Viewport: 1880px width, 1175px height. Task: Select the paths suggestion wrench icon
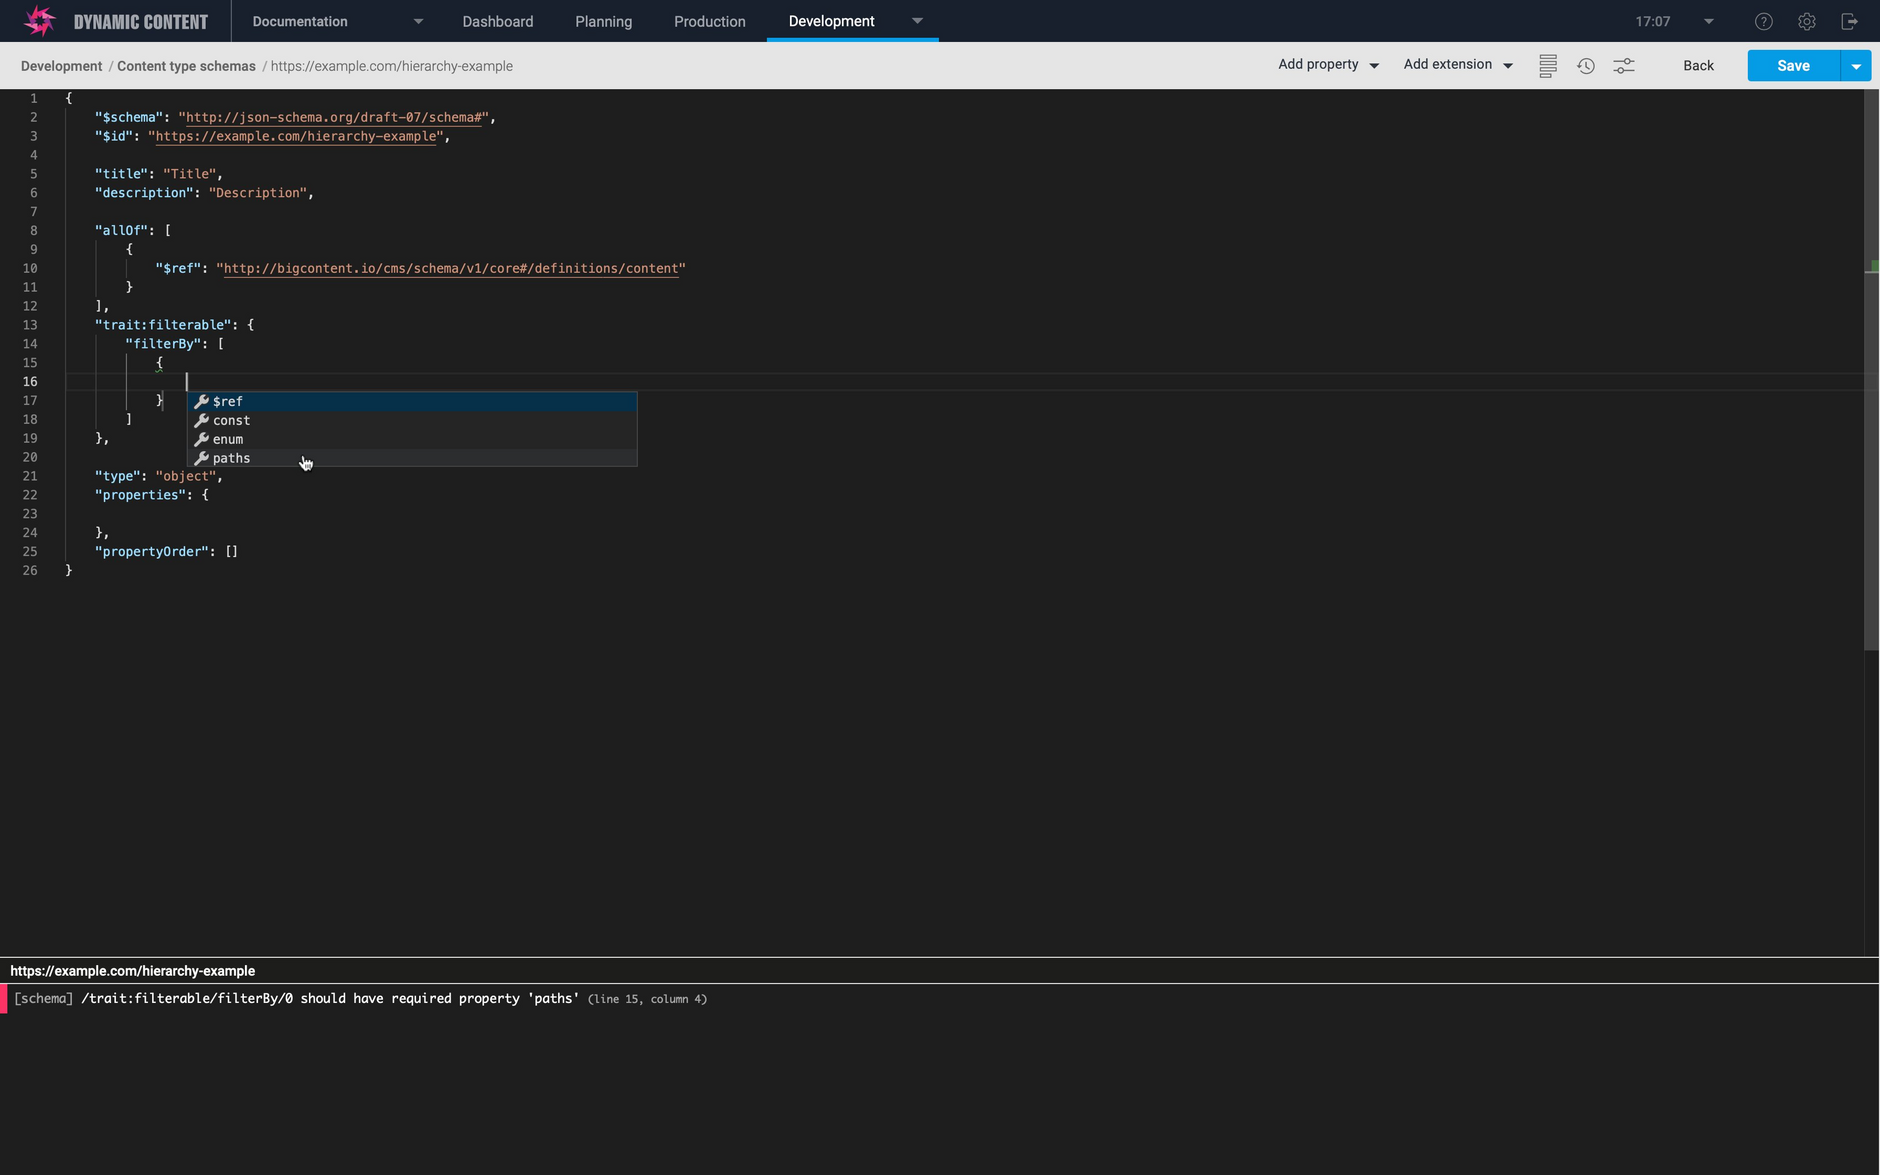click(x=201, y=457)
